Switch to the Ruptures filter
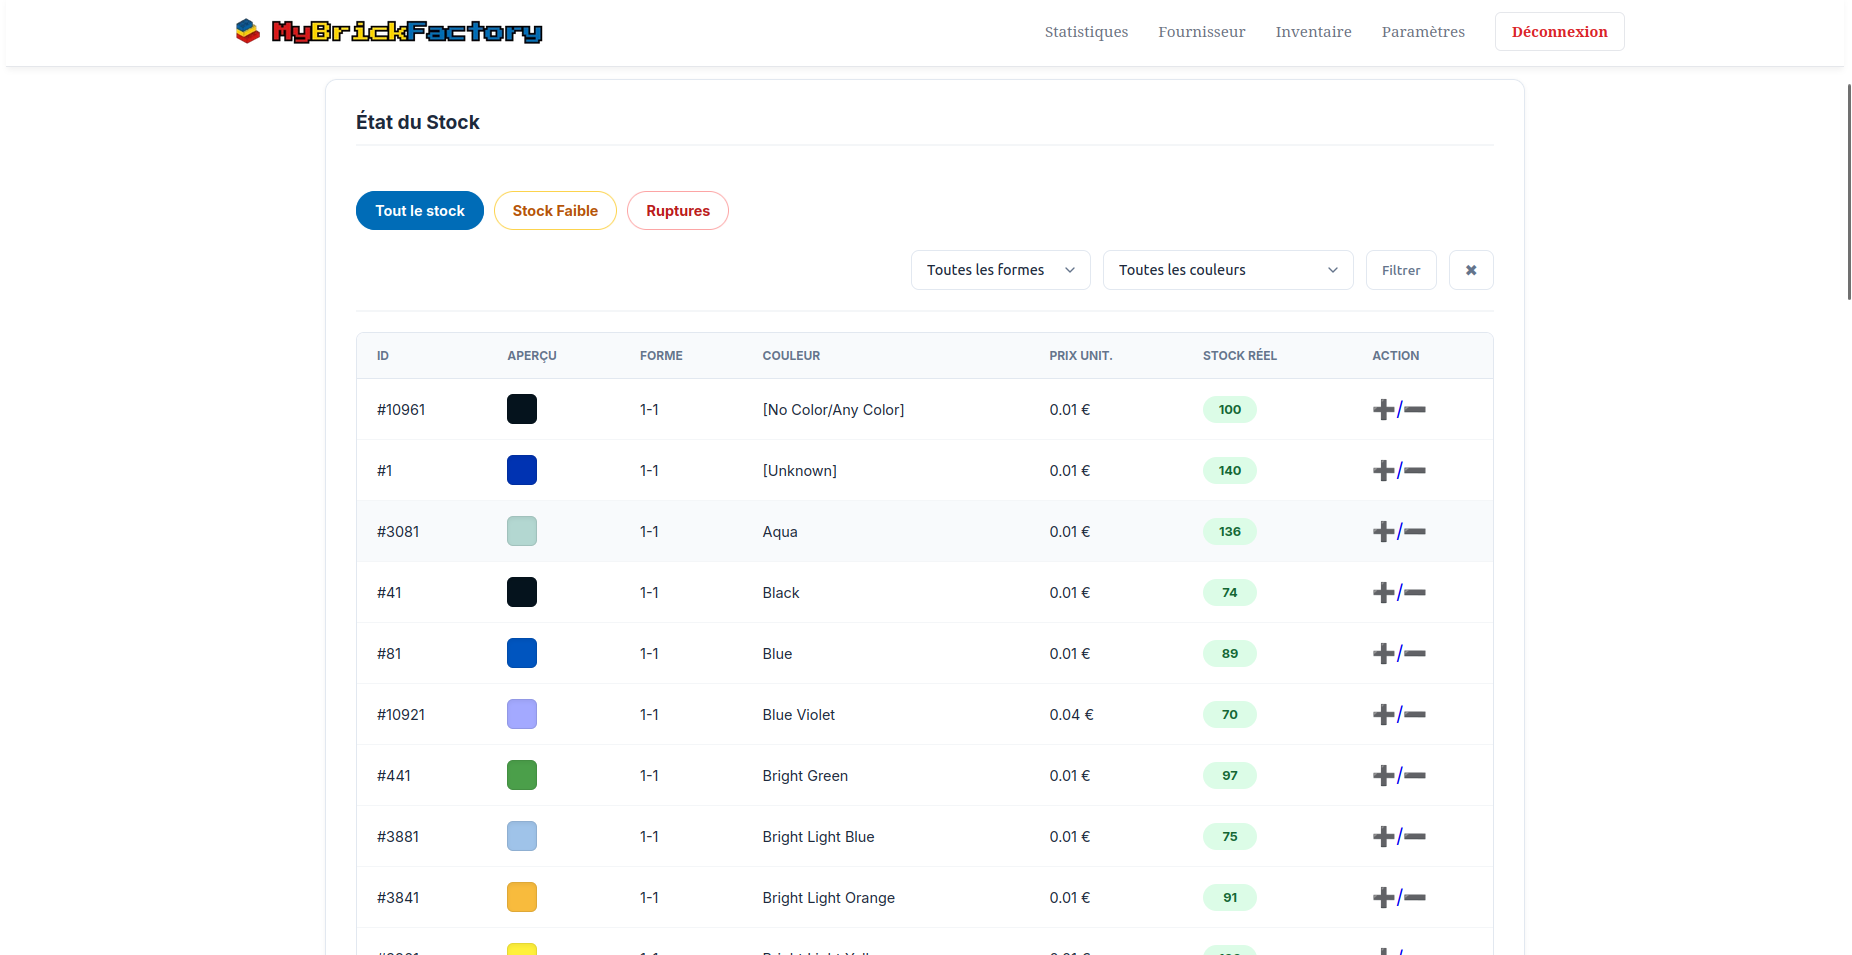The width and height of the screenshot is (1852, 955). [677, 211]
